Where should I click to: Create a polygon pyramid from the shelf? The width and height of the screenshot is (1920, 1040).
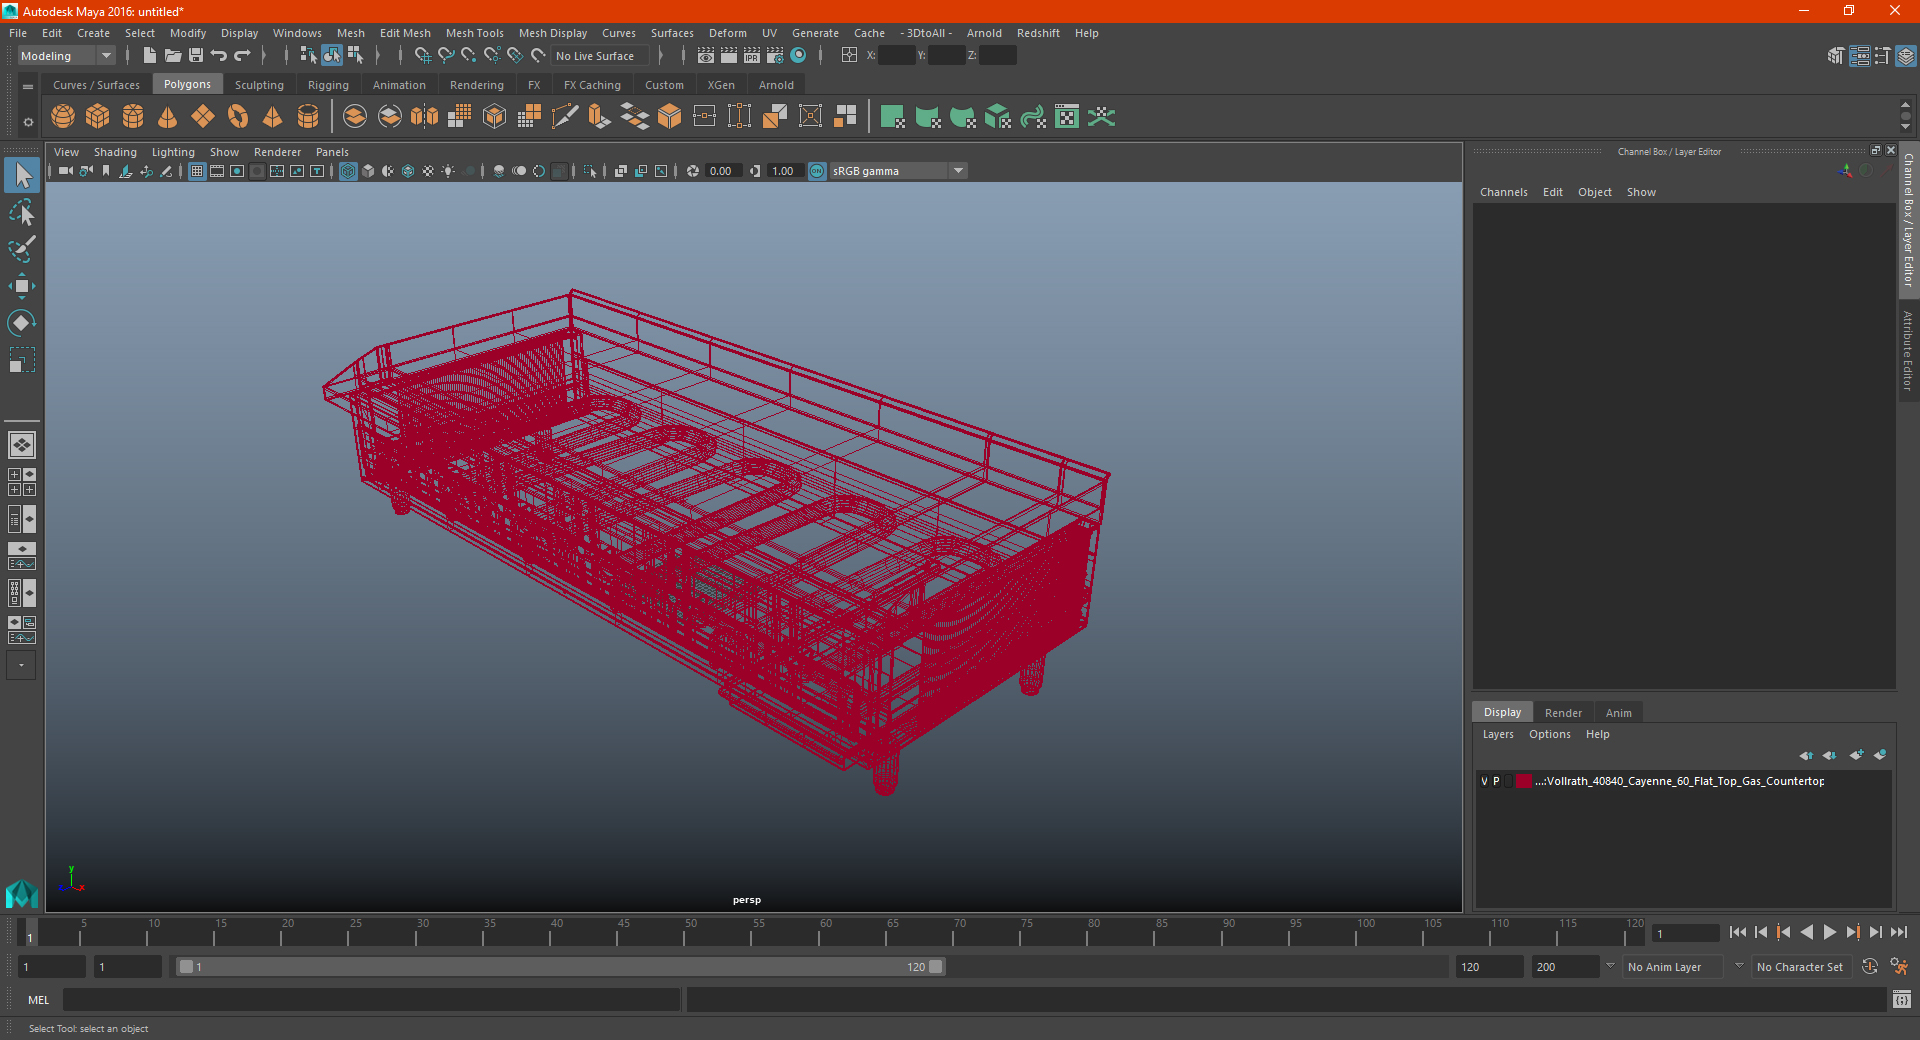273,117
